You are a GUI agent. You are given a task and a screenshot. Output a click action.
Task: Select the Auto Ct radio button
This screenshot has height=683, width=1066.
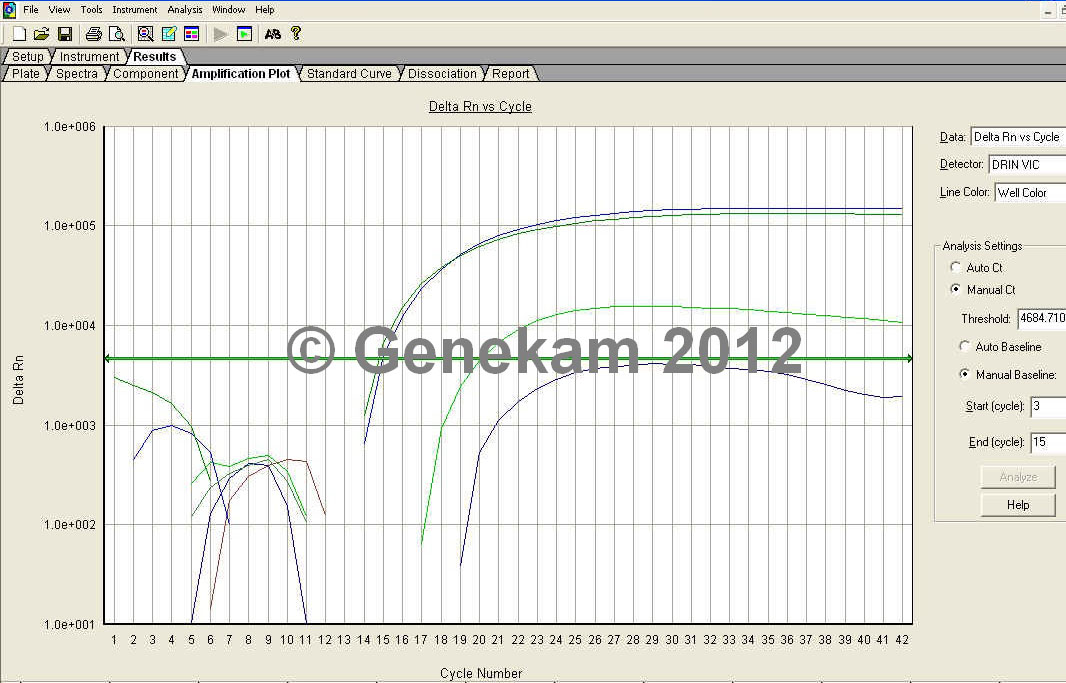(x=955, y=267)
